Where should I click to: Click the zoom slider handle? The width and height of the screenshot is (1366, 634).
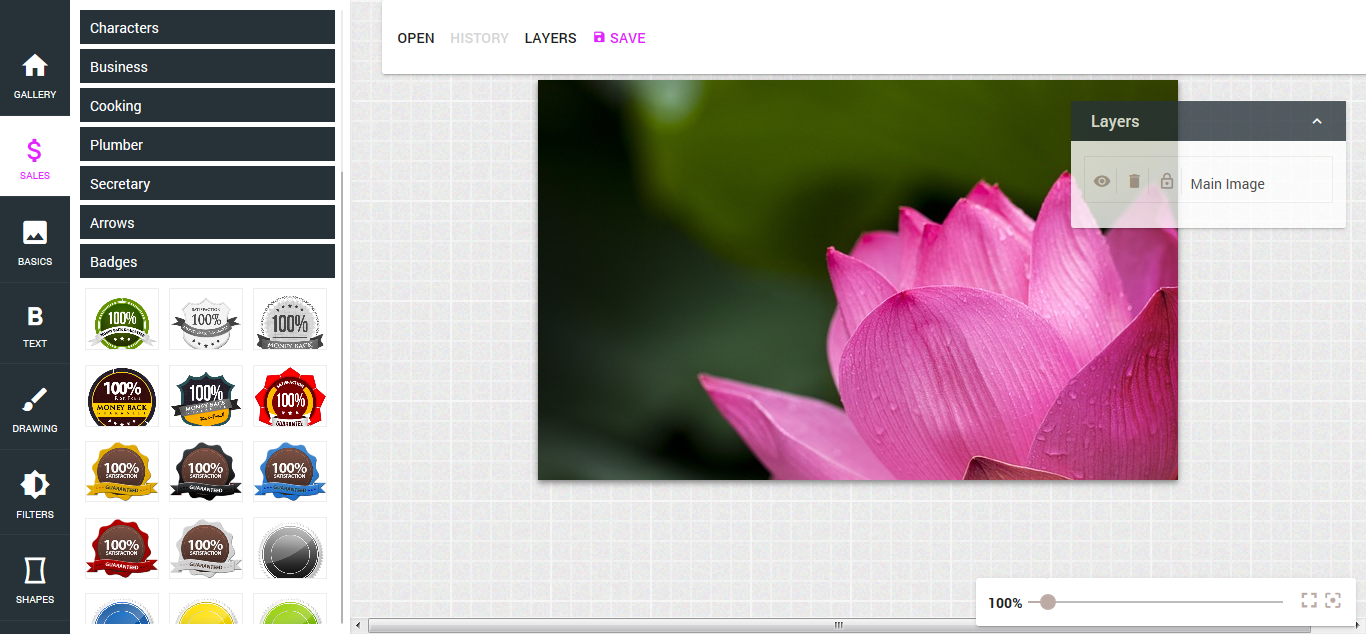(1047, 602)
